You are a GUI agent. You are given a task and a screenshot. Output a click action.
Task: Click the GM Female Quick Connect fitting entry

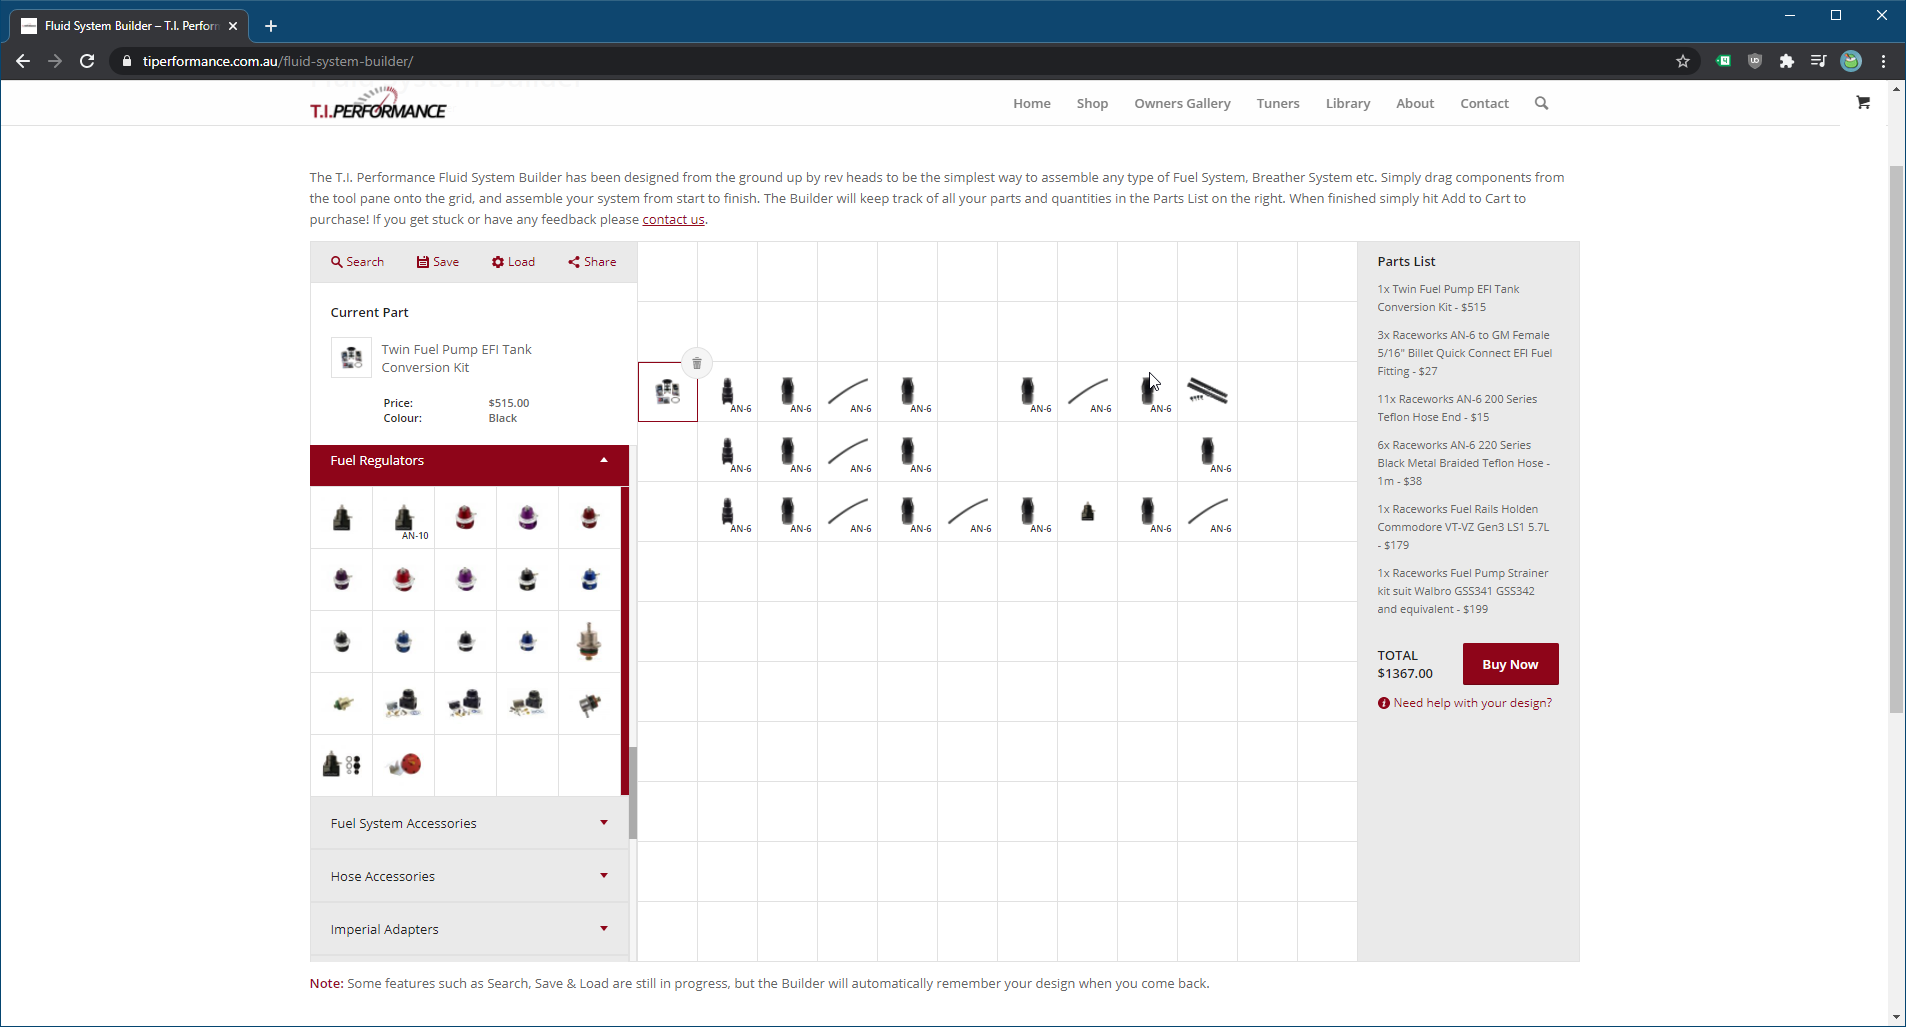pyautogui.click(x=1464, y=353)
